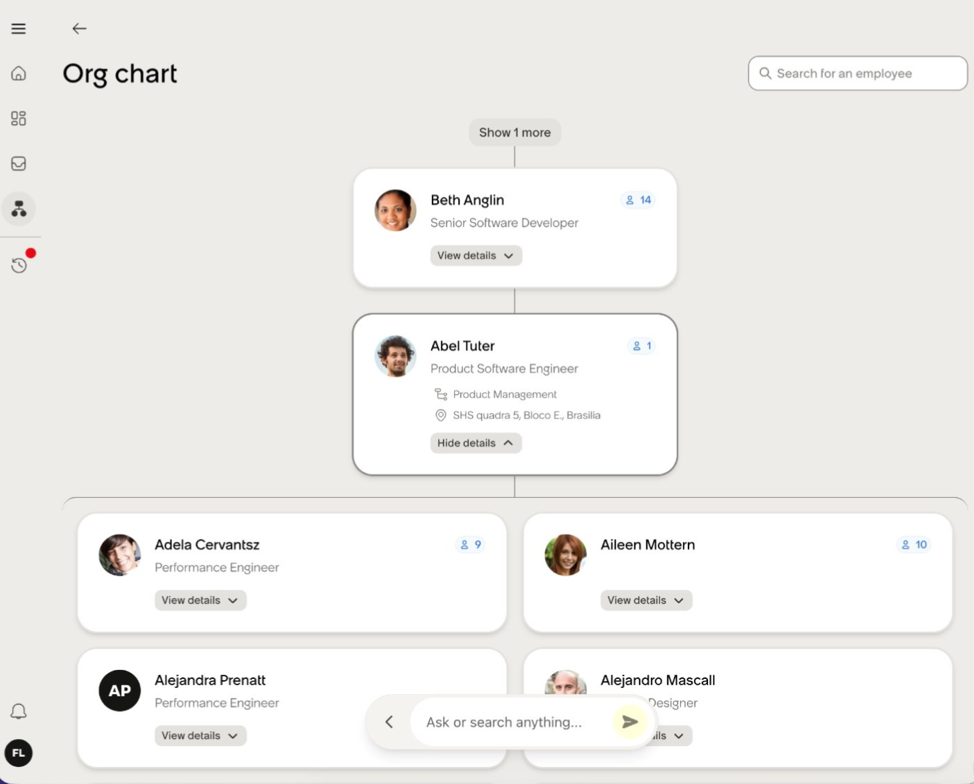Click the Org chart page heading
This screenshot has height=784, width=974.
tap(120, 74)
